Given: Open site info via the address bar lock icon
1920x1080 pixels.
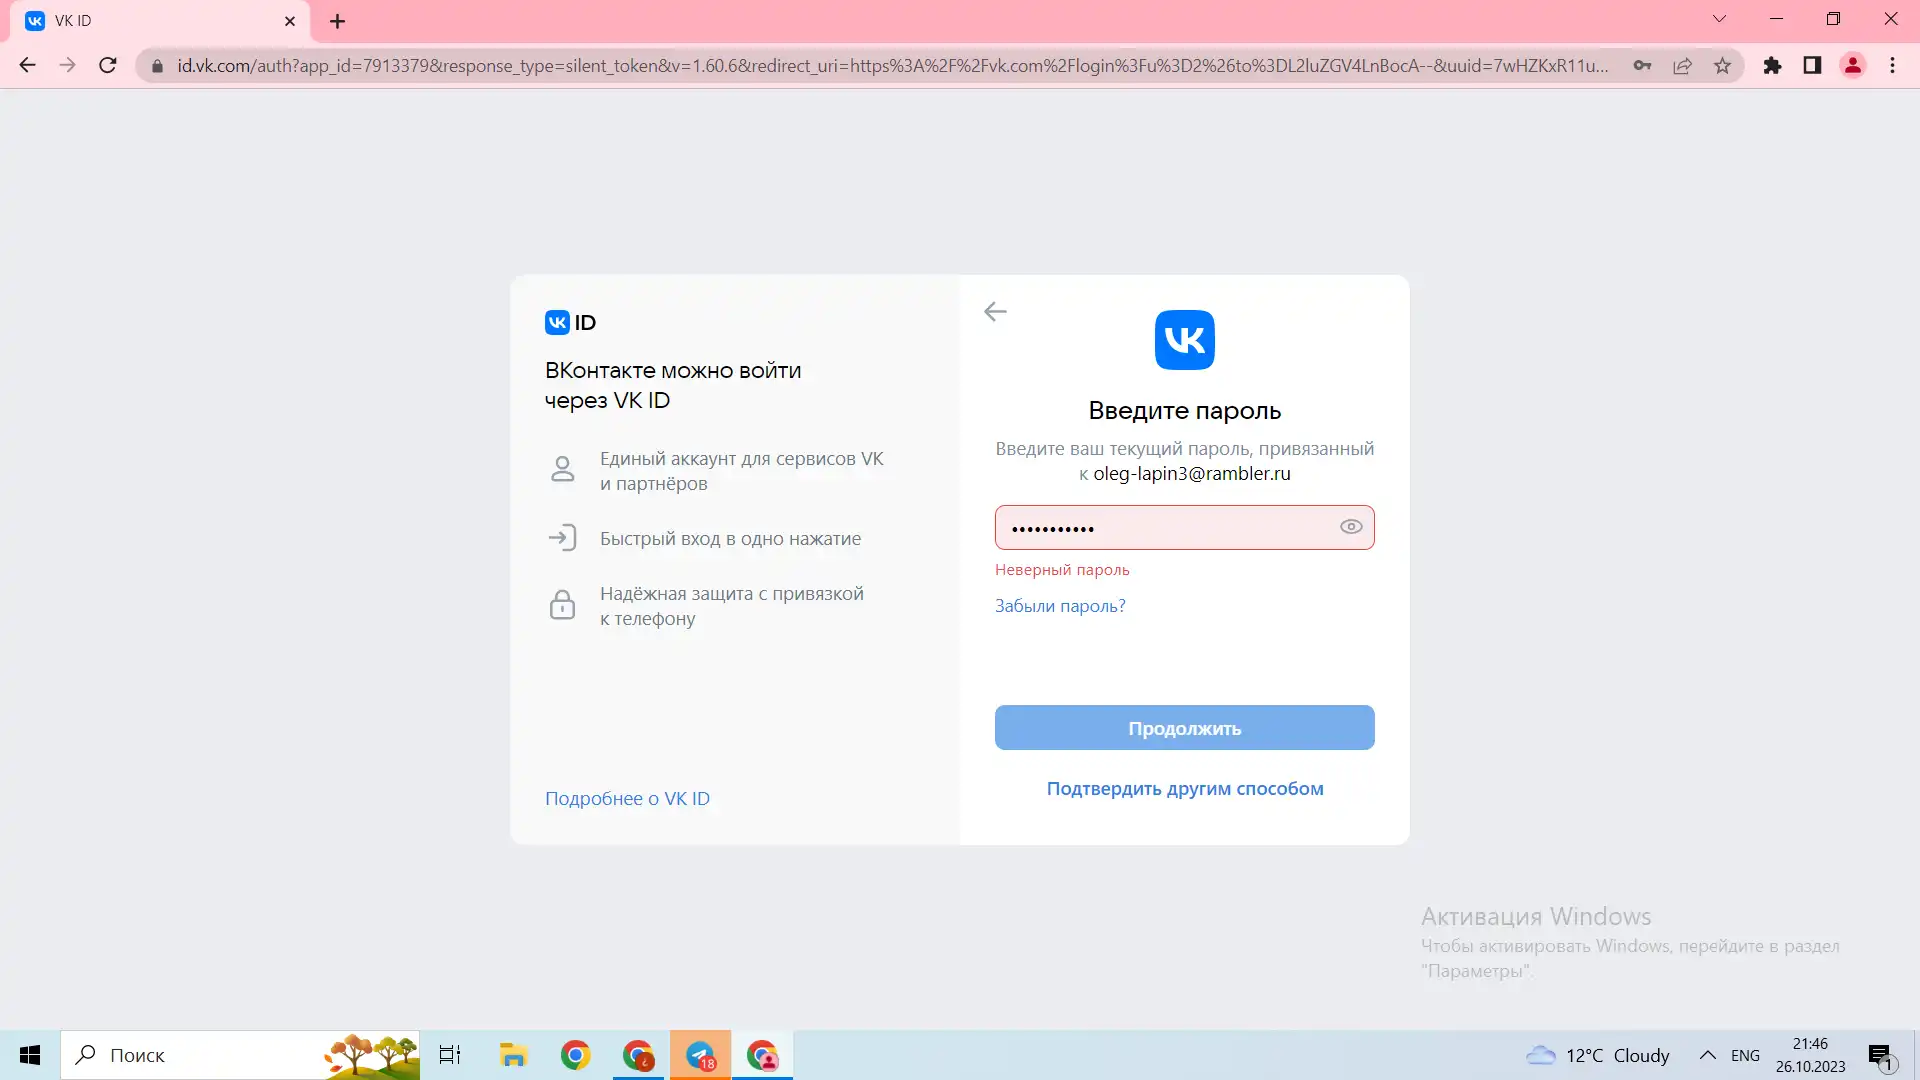Looking at the screenshot, I should point(157,66).
